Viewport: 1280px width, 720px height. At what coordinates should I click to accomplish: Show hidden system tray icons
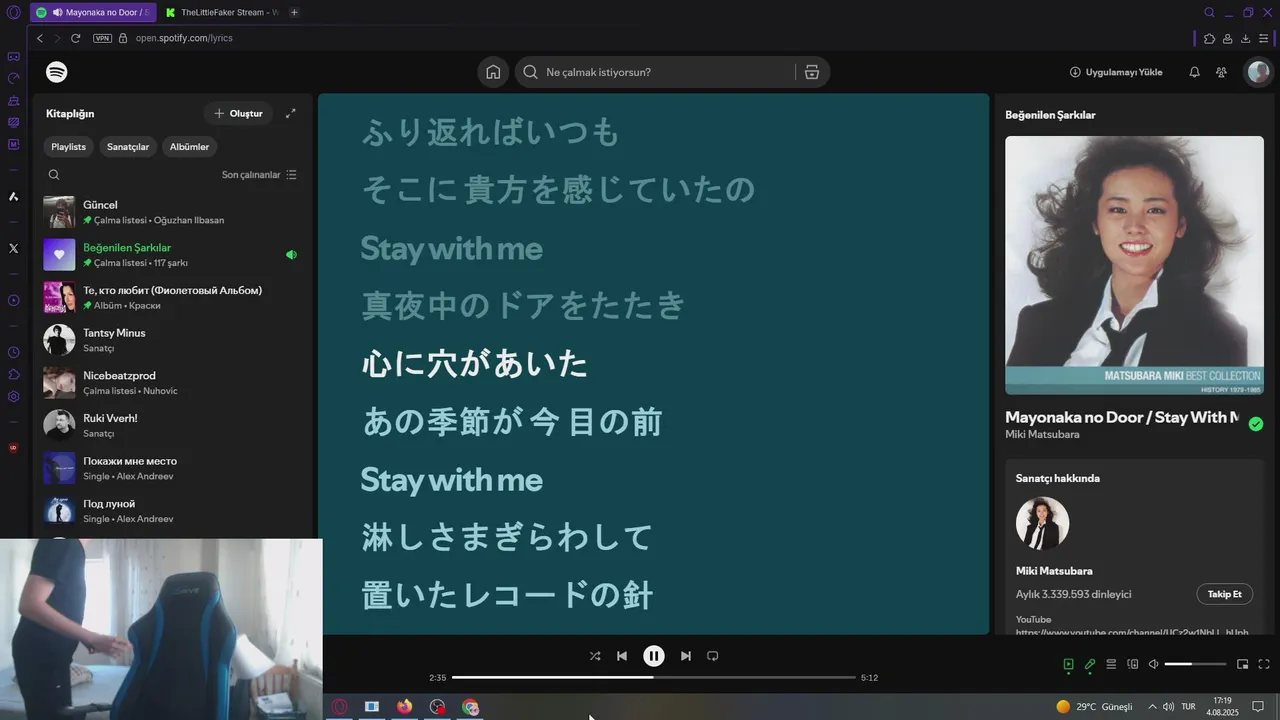pyautogui.click(x=1151, y=706)
